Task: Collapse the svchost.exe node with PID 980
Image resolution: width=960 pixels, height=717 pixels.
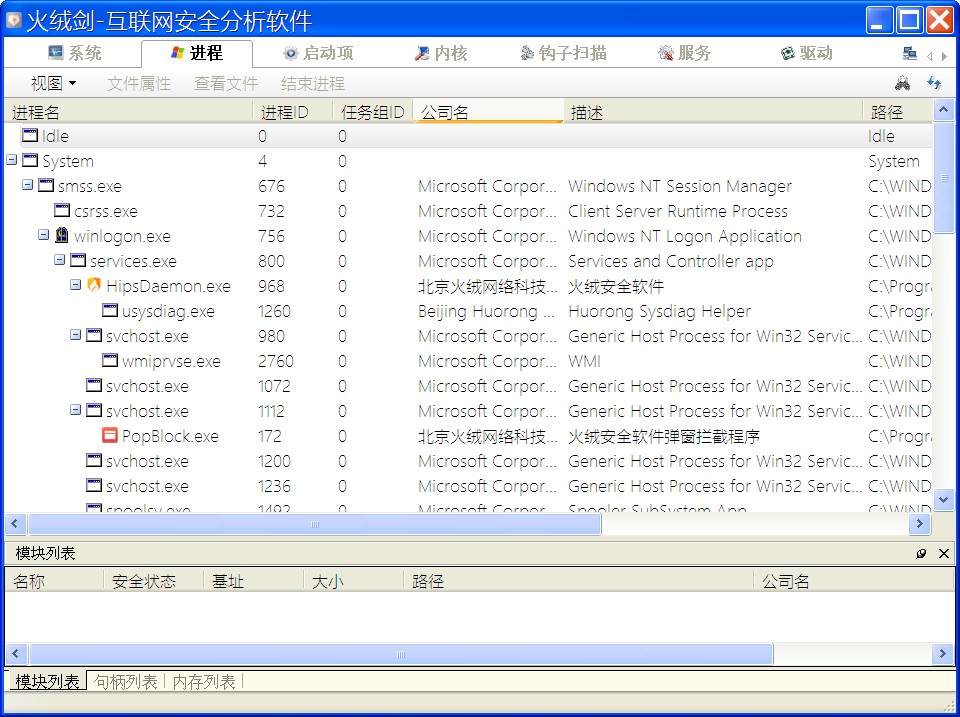Action: [75, 335]
